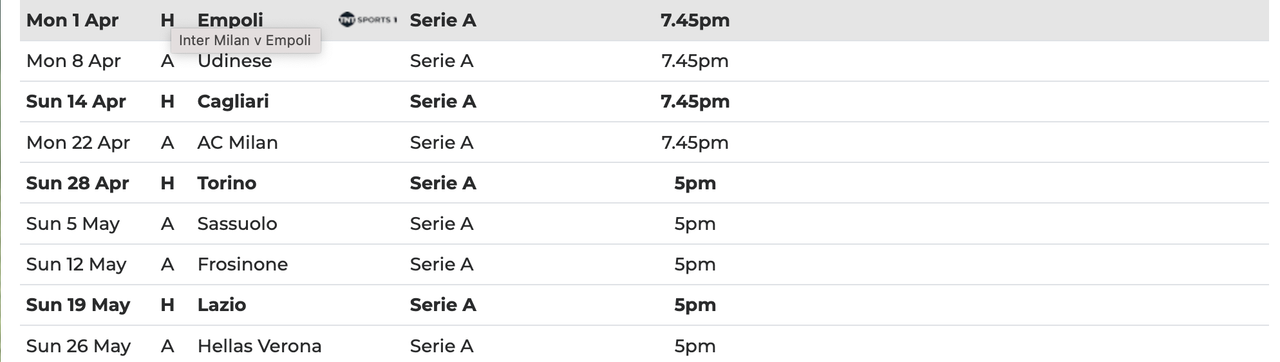This screenshot has height=362, width=1280.
Task: Click Serie A in the Lazio row
Action: [443, 305]
